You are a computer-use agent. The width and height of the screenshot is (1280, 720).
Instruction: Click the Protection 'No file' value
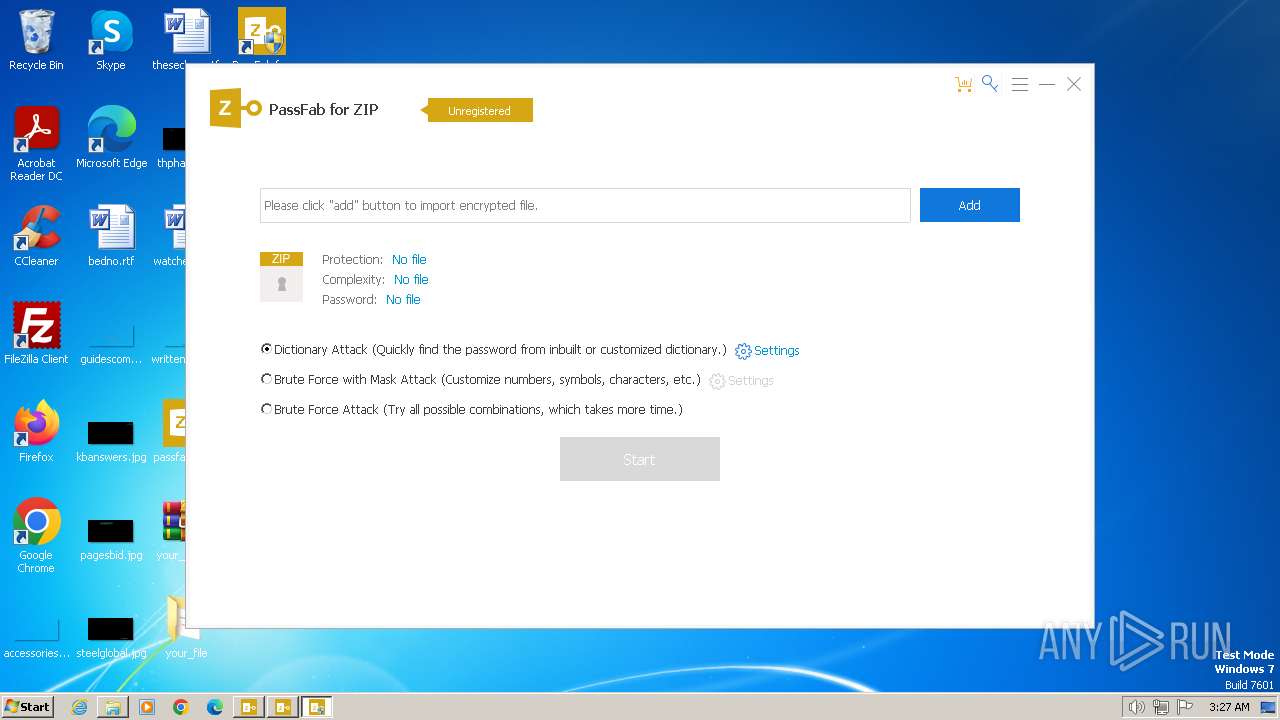coord(409,260)
